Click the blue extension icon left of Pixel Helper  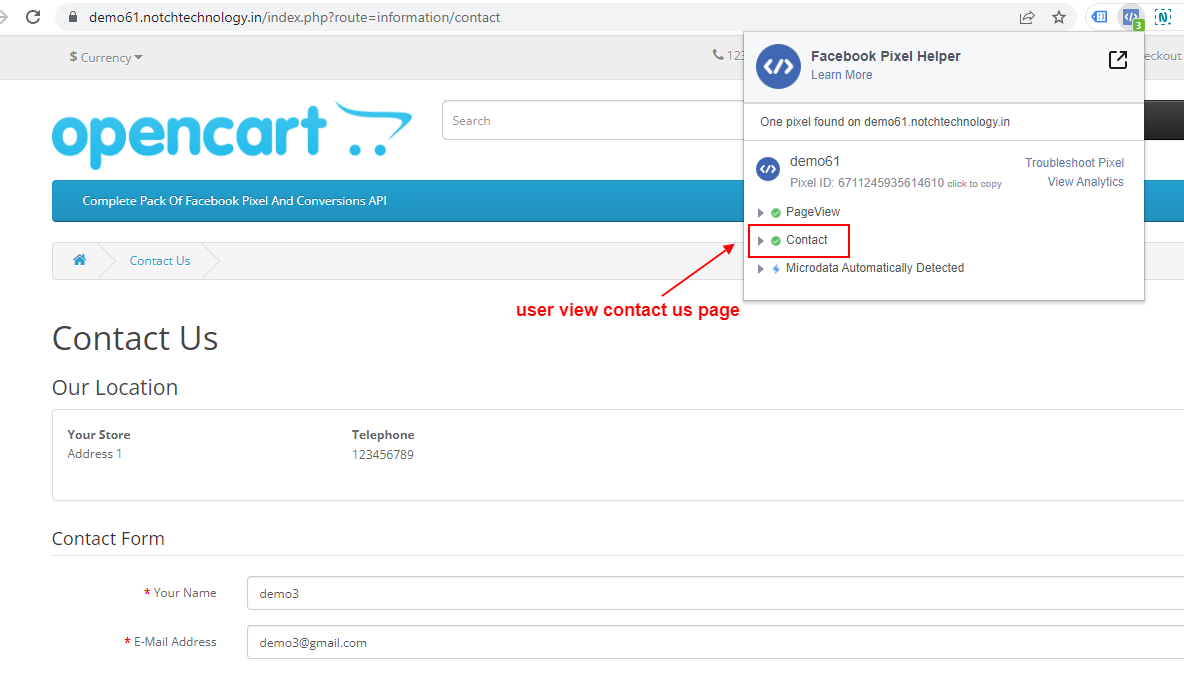(1099, 17)
